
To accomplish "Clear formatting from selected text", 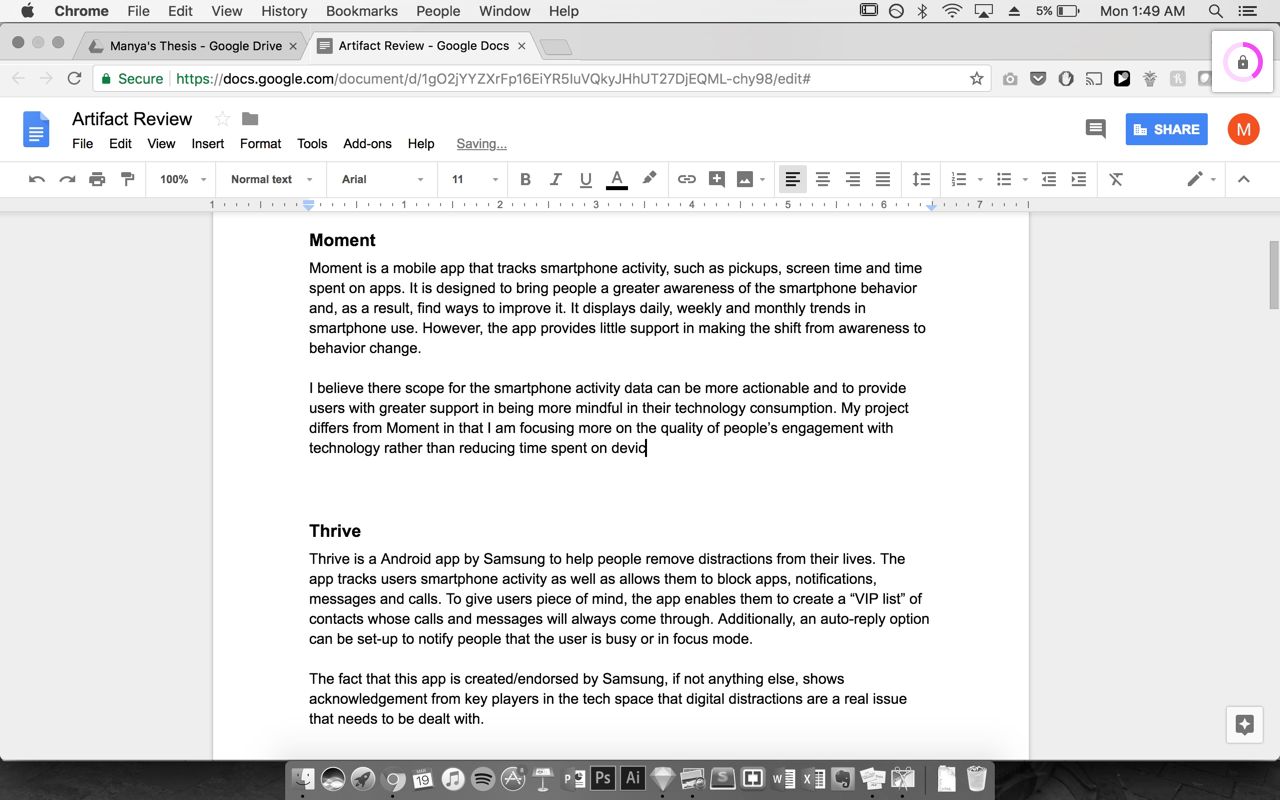I will point(1116,179).
